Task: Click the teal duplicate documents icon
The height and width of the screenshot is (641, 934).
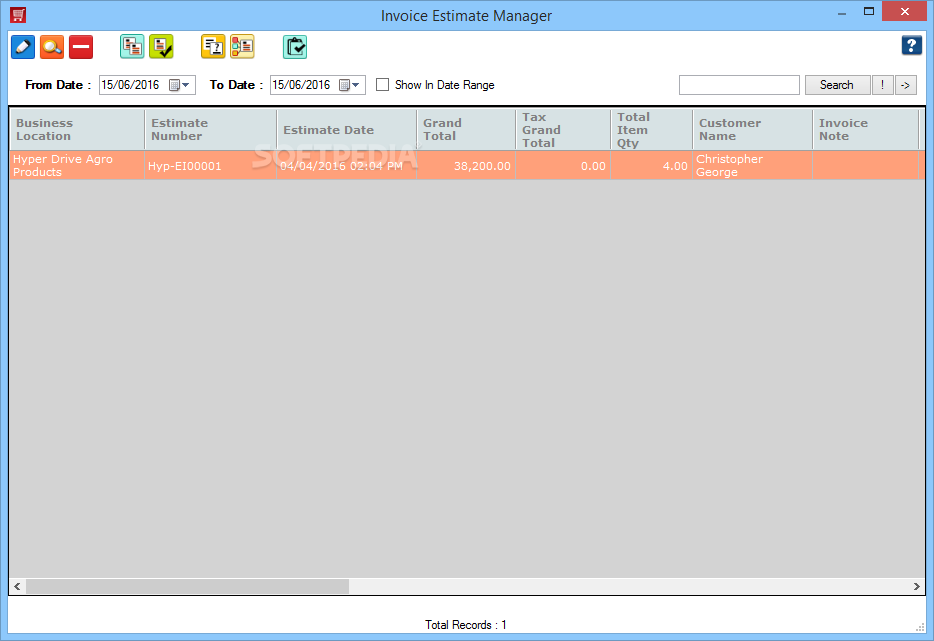Action: coord(132,46)
